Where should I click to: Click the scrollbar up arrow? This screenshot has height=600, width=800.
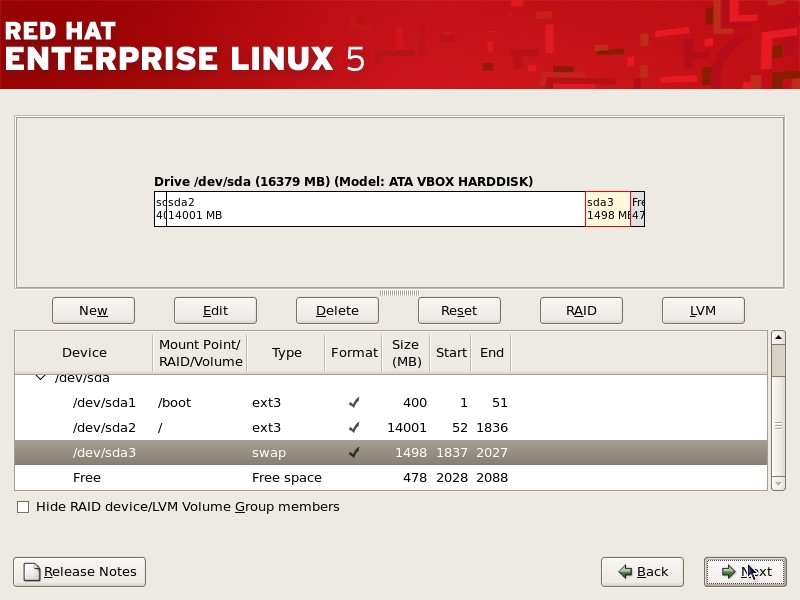click(x=778, y=337)
